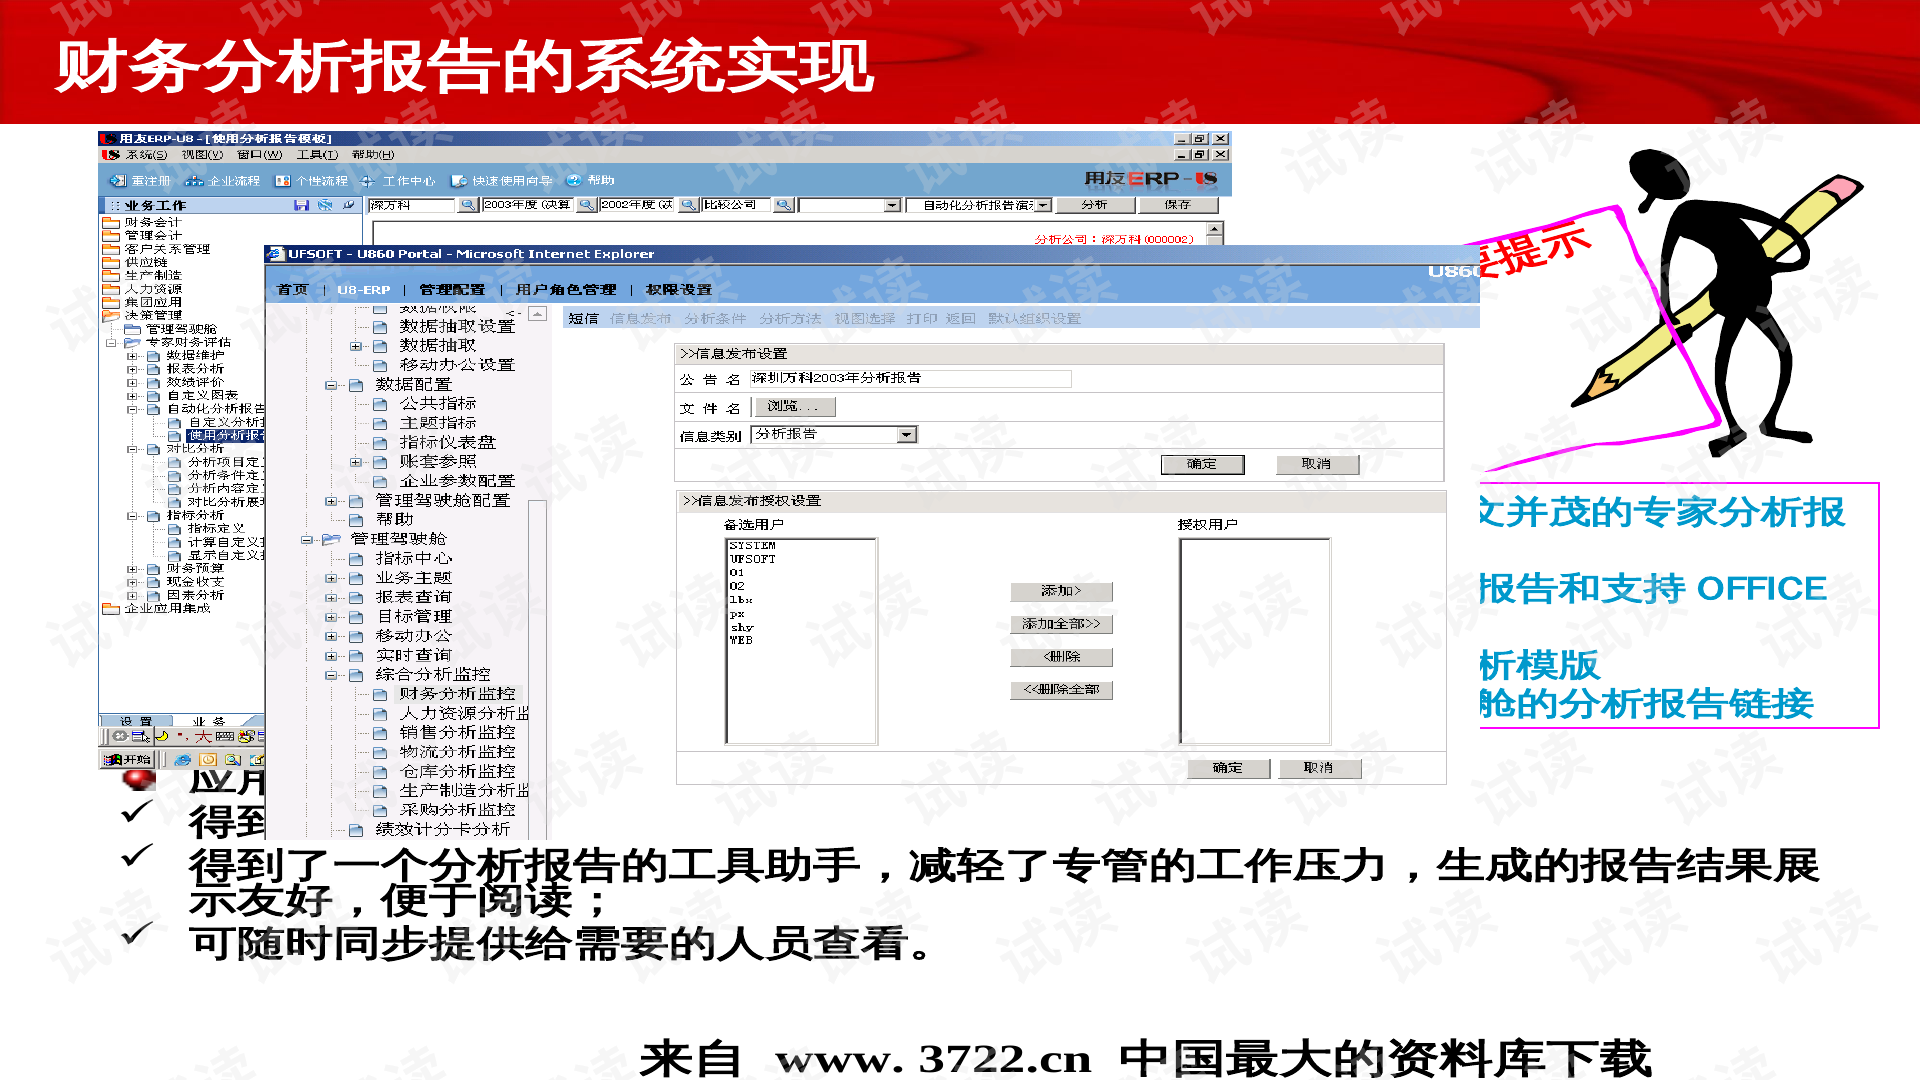Expand 数据抽取 node in portal tree
Image resolution: width=1920 pixels, height=1080 pixels.
[355, 346]
